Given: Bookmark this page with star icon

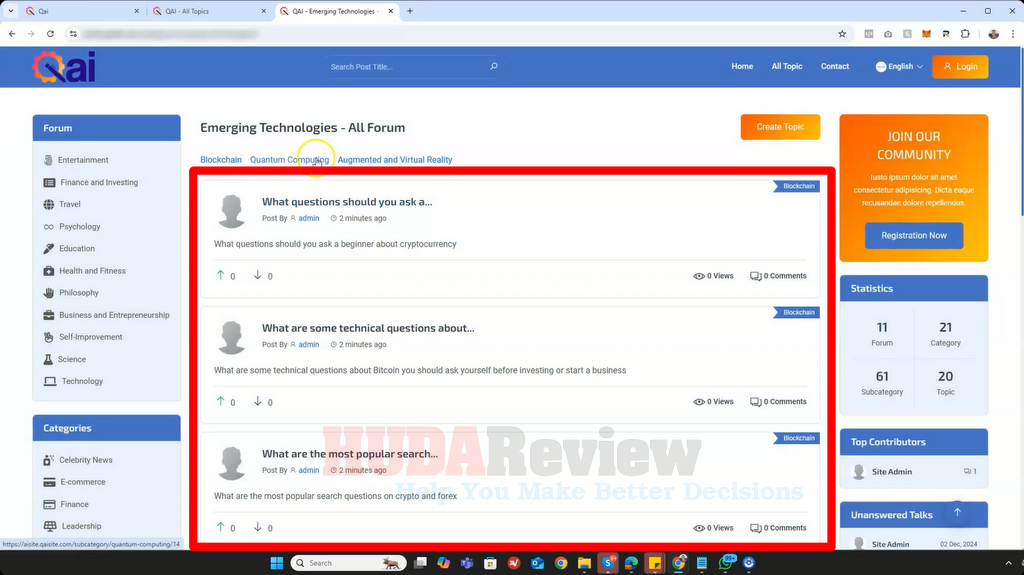Looking at the screenshot, I should coord(842,33).
